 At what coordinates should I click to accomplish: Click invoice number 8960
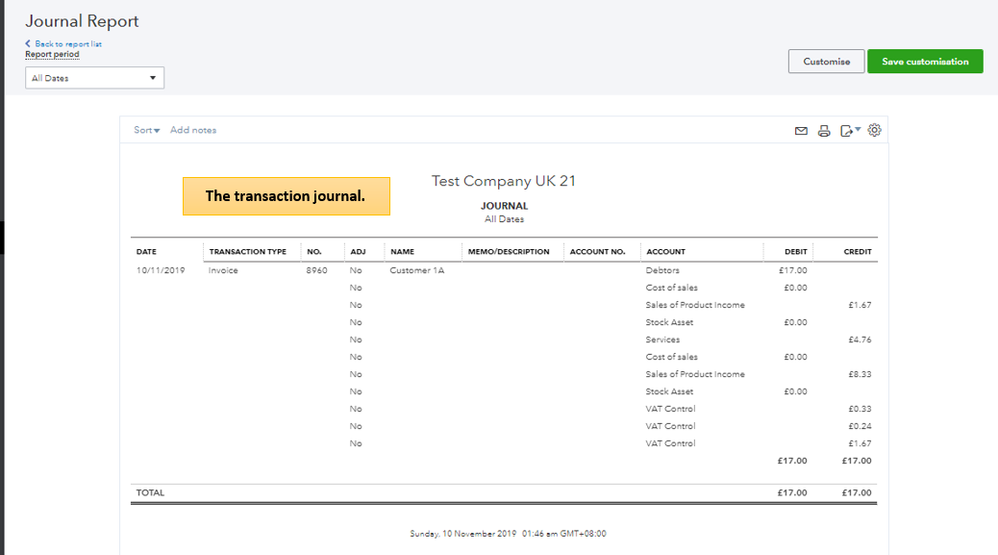316,270
